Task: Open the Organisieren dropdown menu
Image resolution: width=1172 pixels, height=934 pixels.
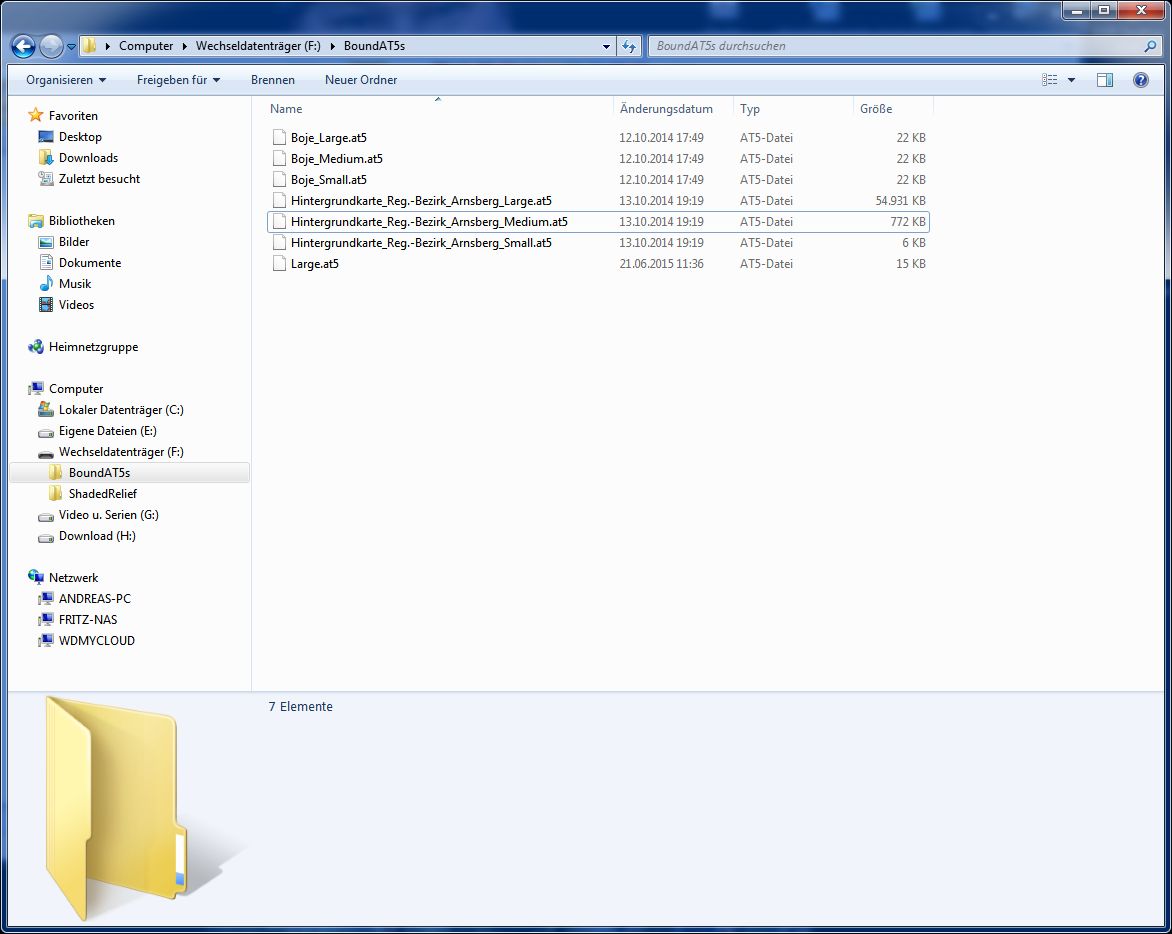Action: click(x=66, y=80)
